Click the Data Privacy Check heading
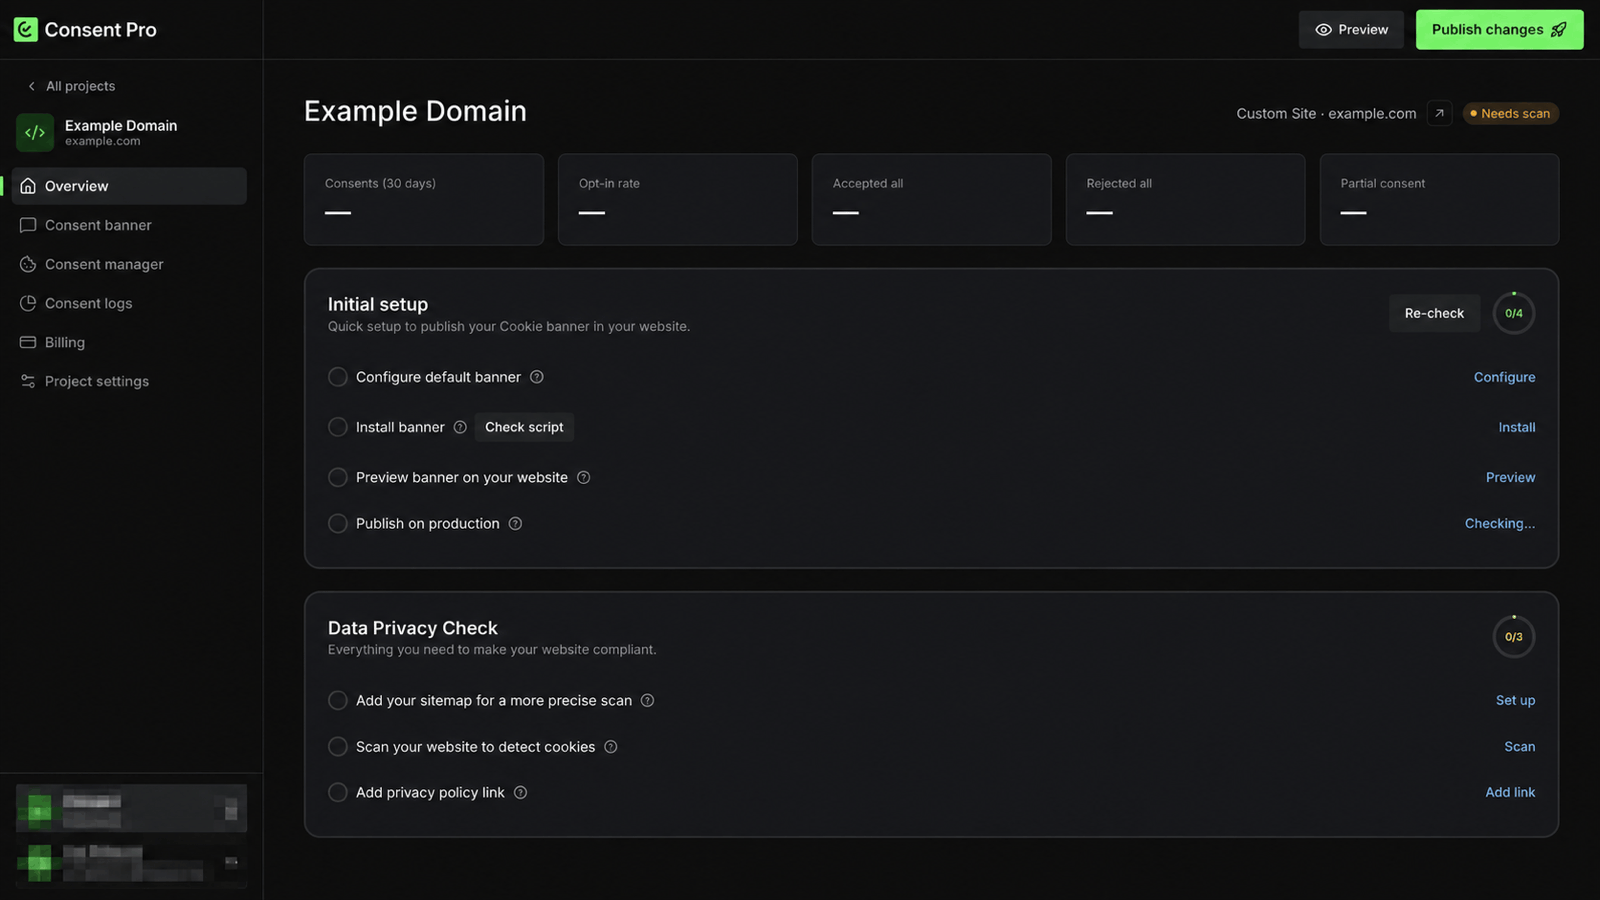Screen dimensions: 1600x900 pos(413,628)
